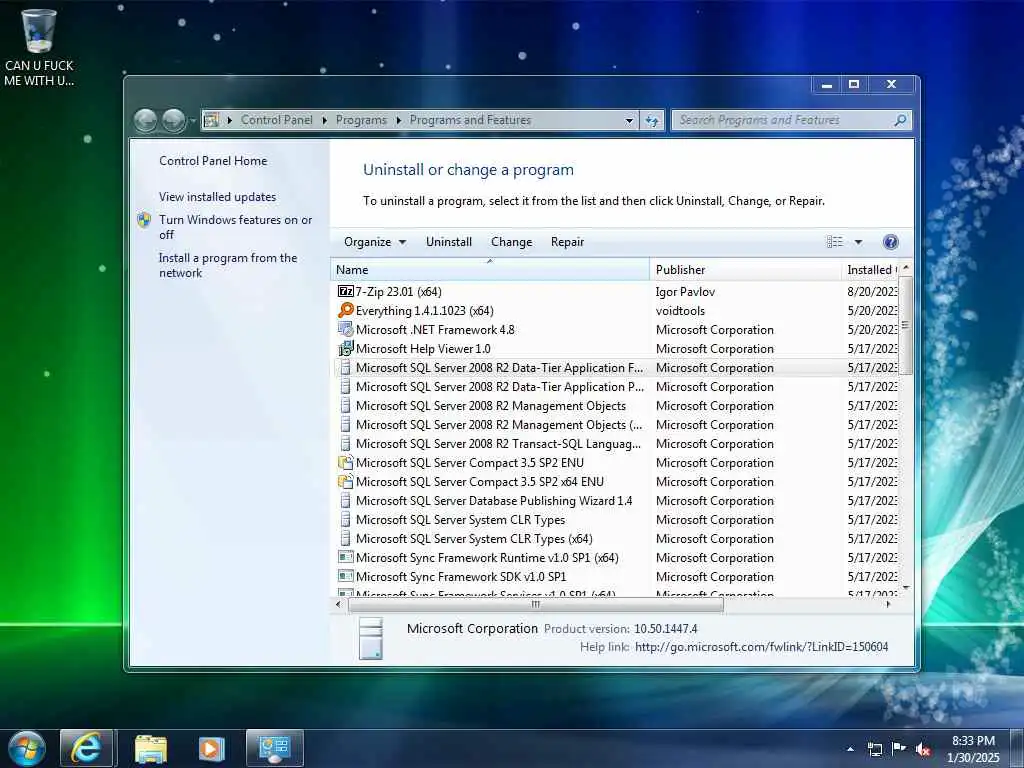Click the Refresh button beside address bar
This screenshot has width=1024, height=768.
click(652, 120)
